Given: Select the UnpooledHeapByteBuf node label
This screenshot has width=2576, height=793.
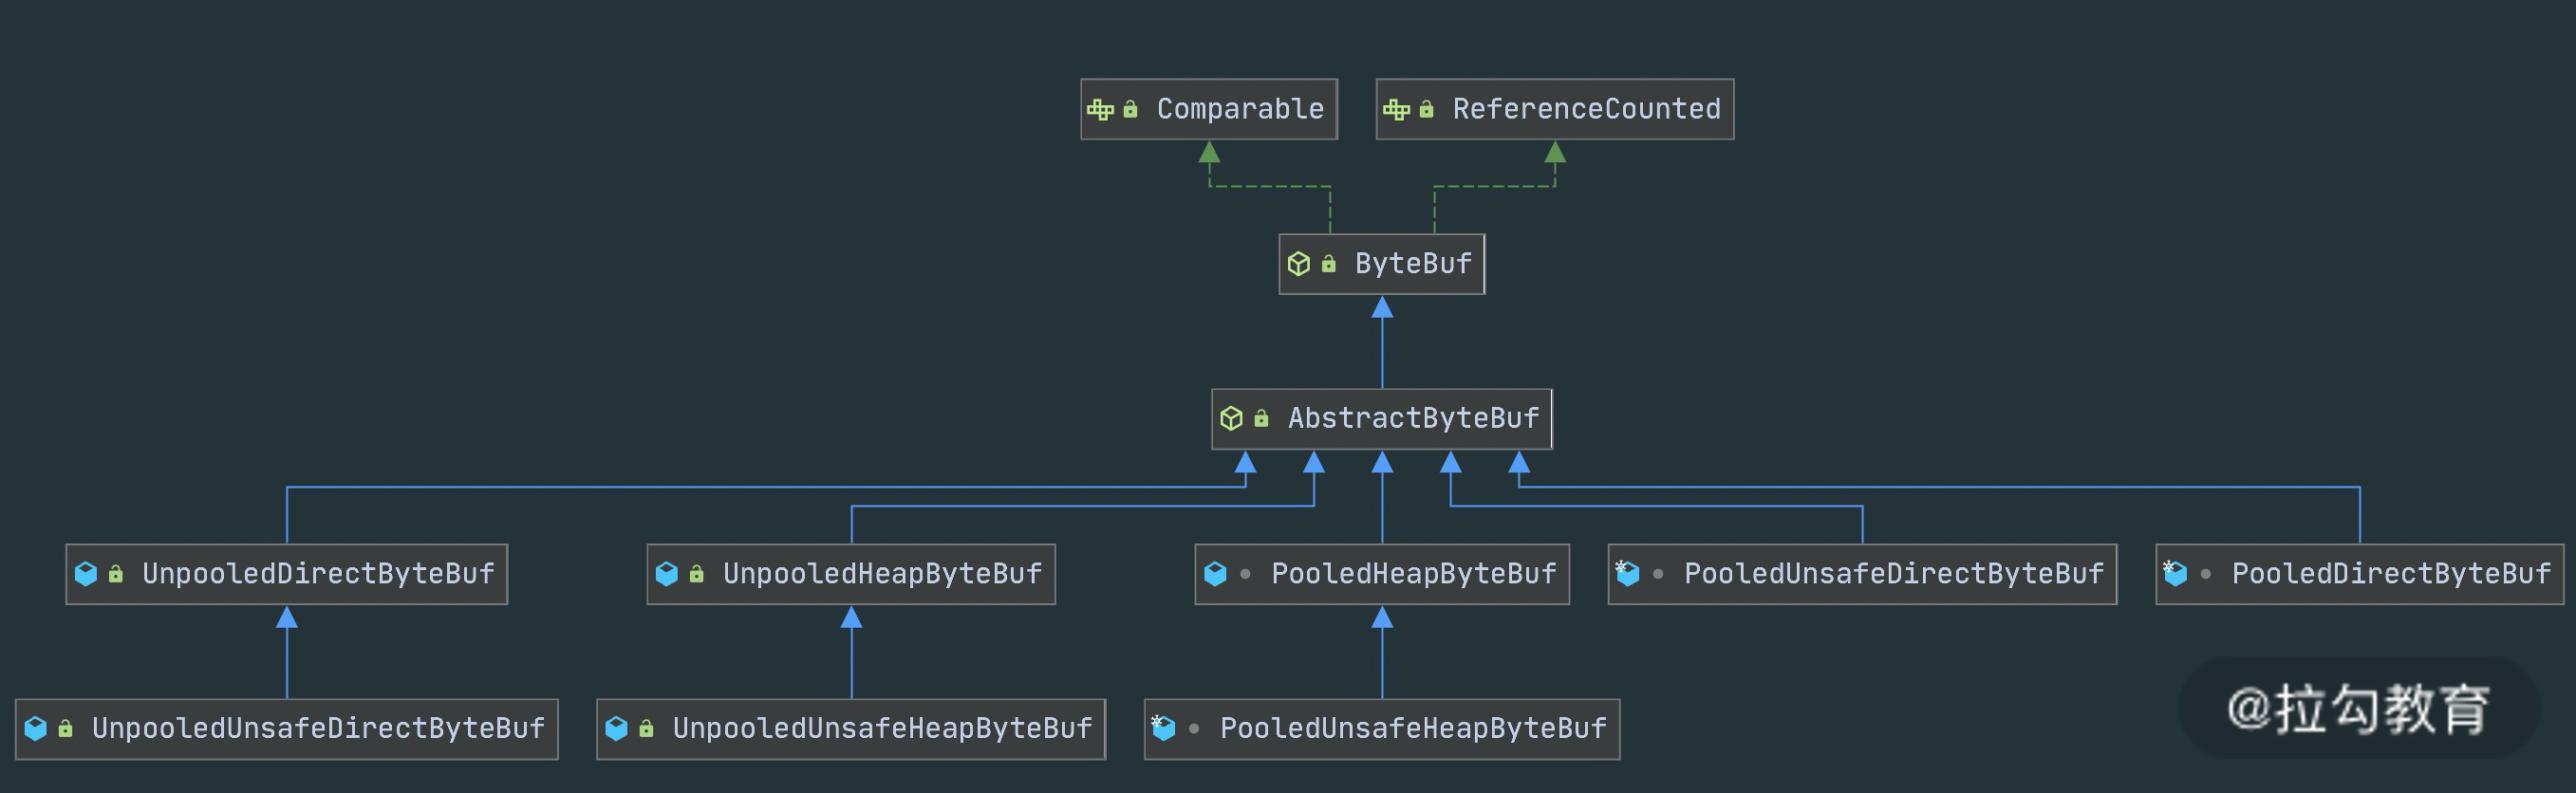Looking at the screenshot, I should click(x=882, y=574).
